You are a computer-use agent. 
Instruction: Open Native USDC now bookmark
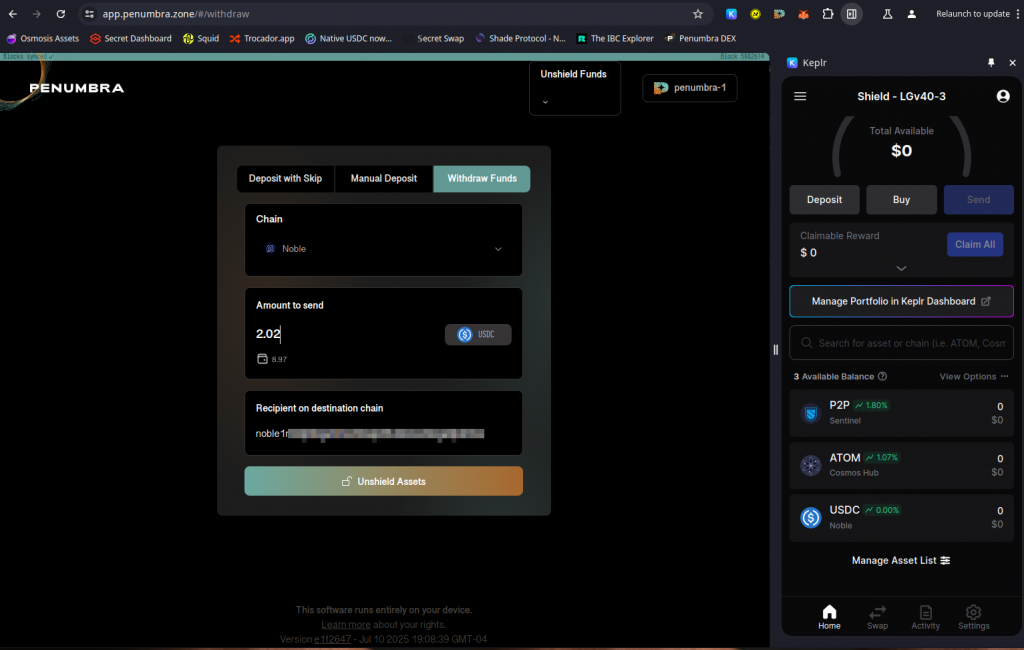349,39
